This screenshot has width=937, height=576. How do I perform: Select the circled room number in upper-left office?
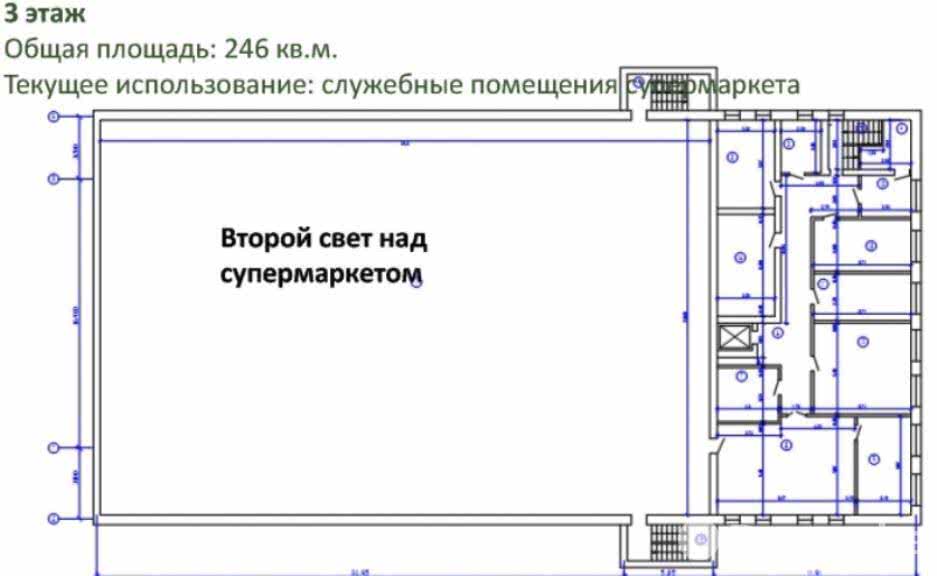(x=733, y=155)
